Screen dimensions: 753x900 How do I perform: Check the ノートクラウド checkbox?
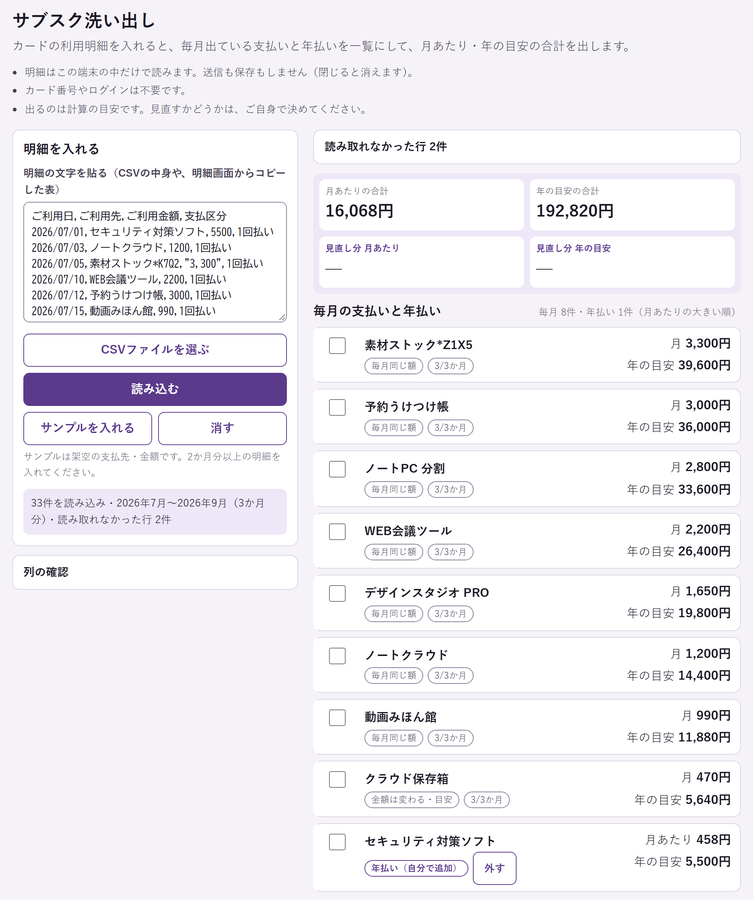tap(337, 655)
